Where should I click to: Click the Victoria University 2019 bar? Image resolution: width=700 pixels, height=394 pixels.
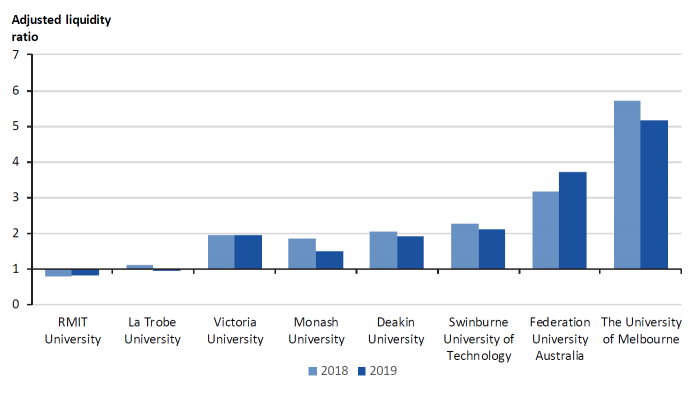point(248,252)
